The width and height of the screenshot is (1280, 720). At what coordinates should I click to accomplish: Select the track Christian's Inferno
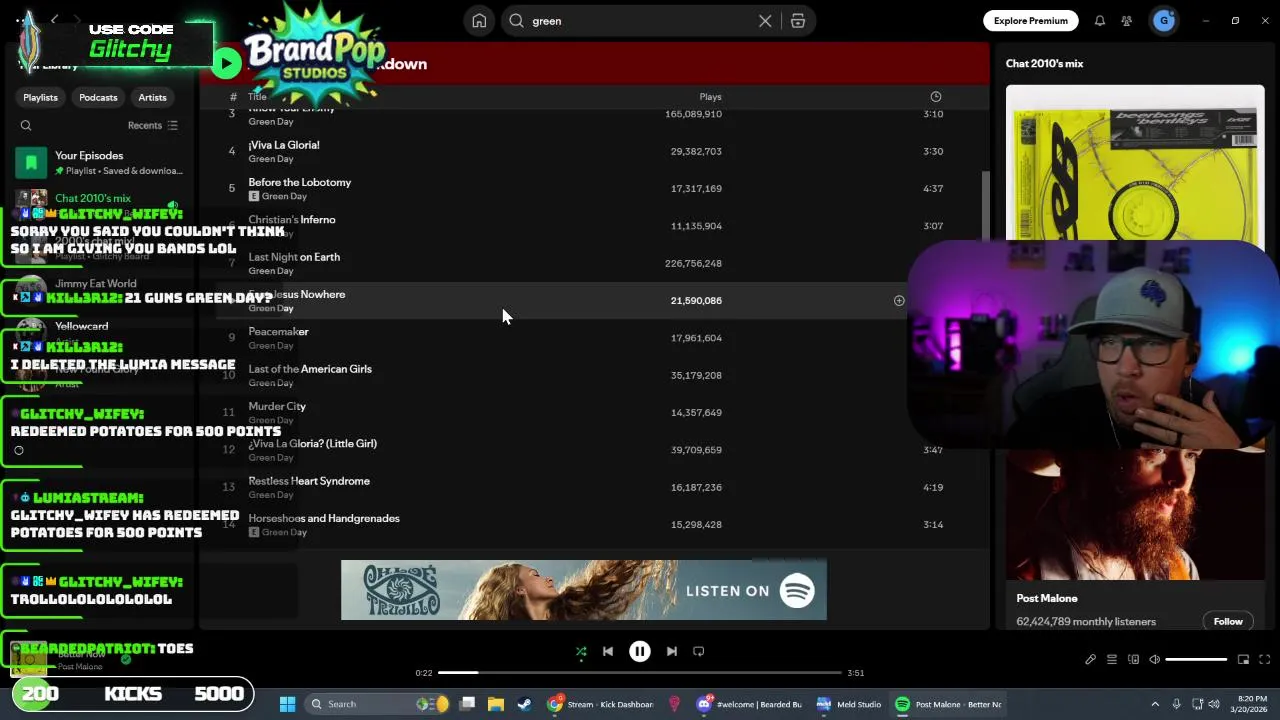click(x=291, y=220)
